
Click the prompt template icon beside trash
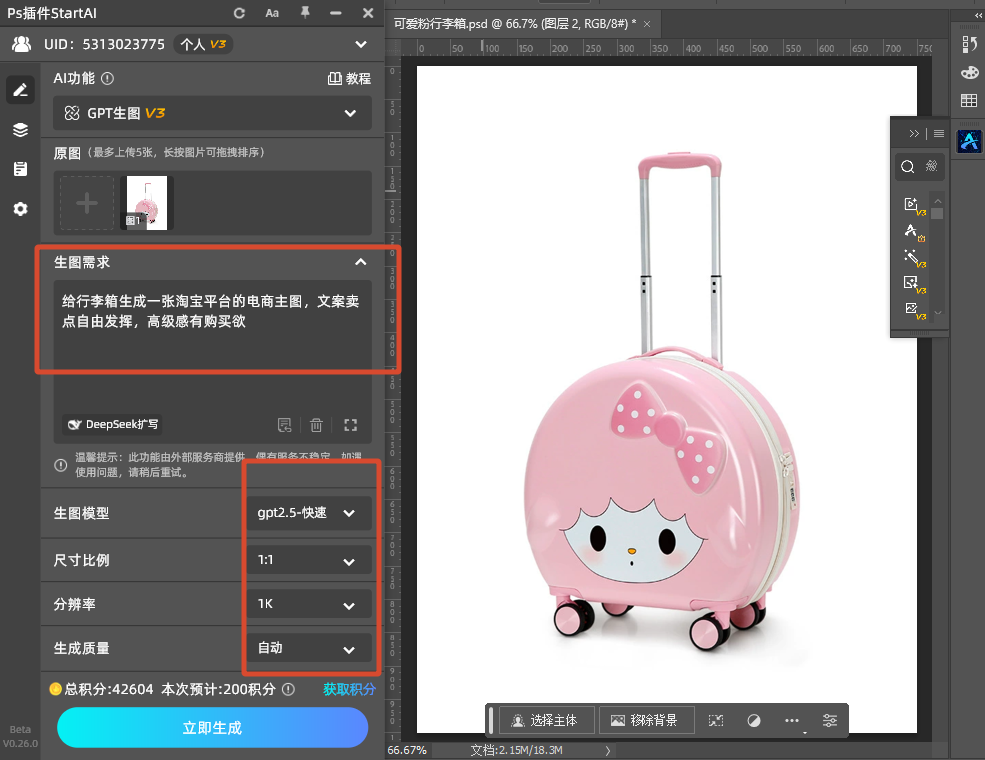285,425
